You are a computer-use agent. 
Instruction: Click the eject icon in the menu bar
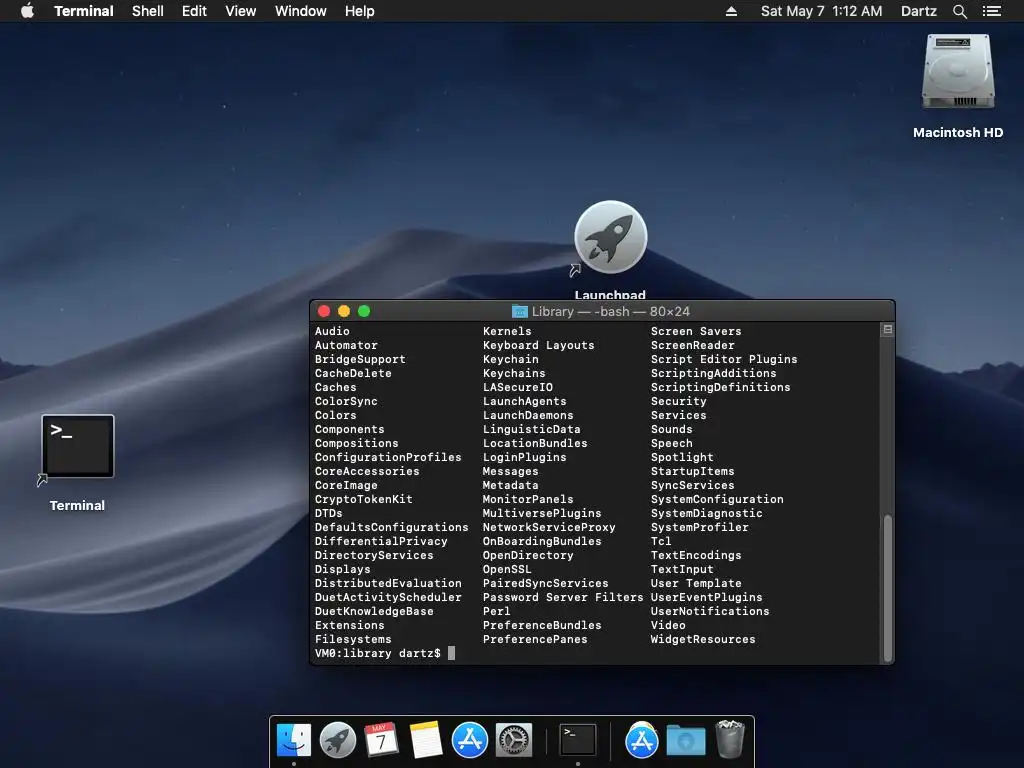tap(731, 11)
